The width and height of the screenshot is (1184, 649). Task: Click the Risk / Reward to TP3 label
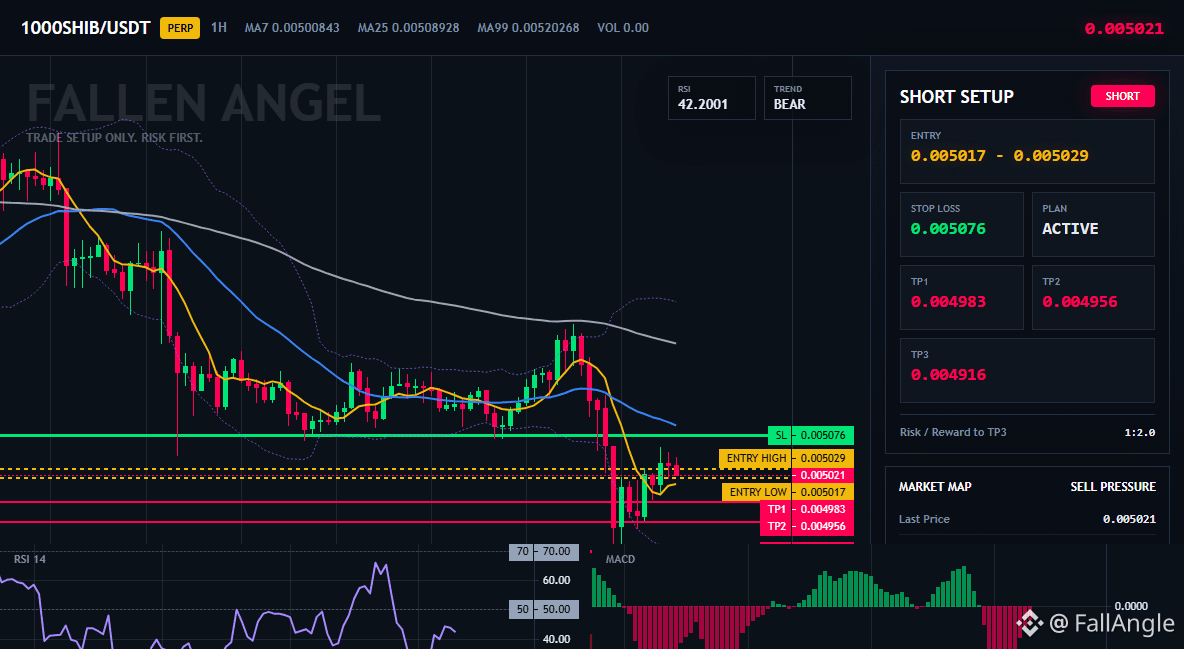(953, 432)
